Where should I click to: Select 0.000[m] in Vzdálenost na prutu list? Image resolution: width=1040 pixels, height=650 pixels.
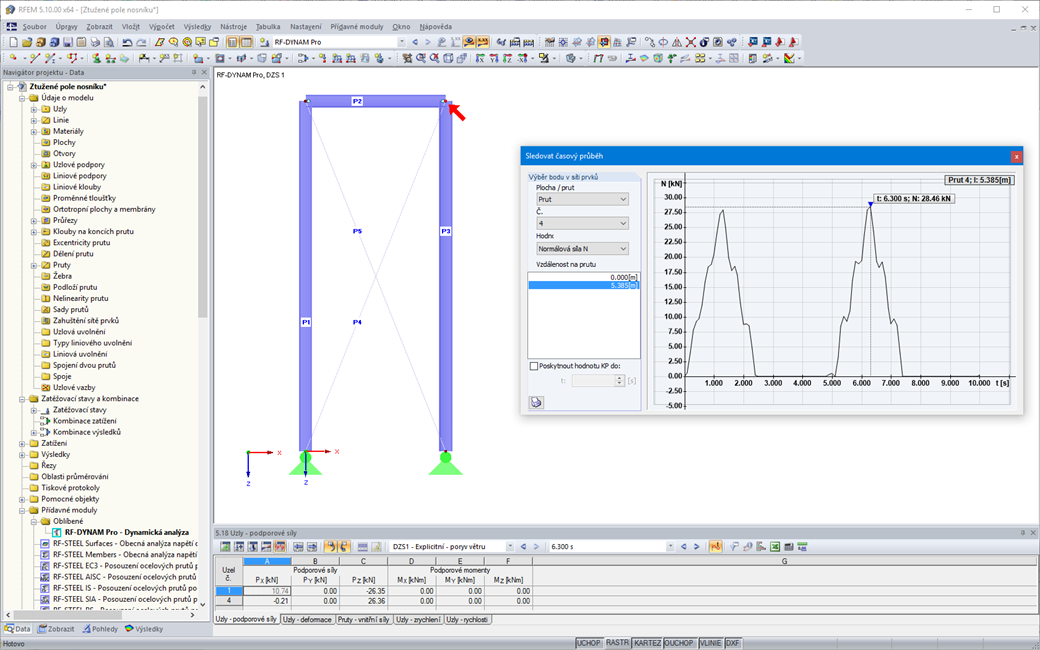[584, 277]
